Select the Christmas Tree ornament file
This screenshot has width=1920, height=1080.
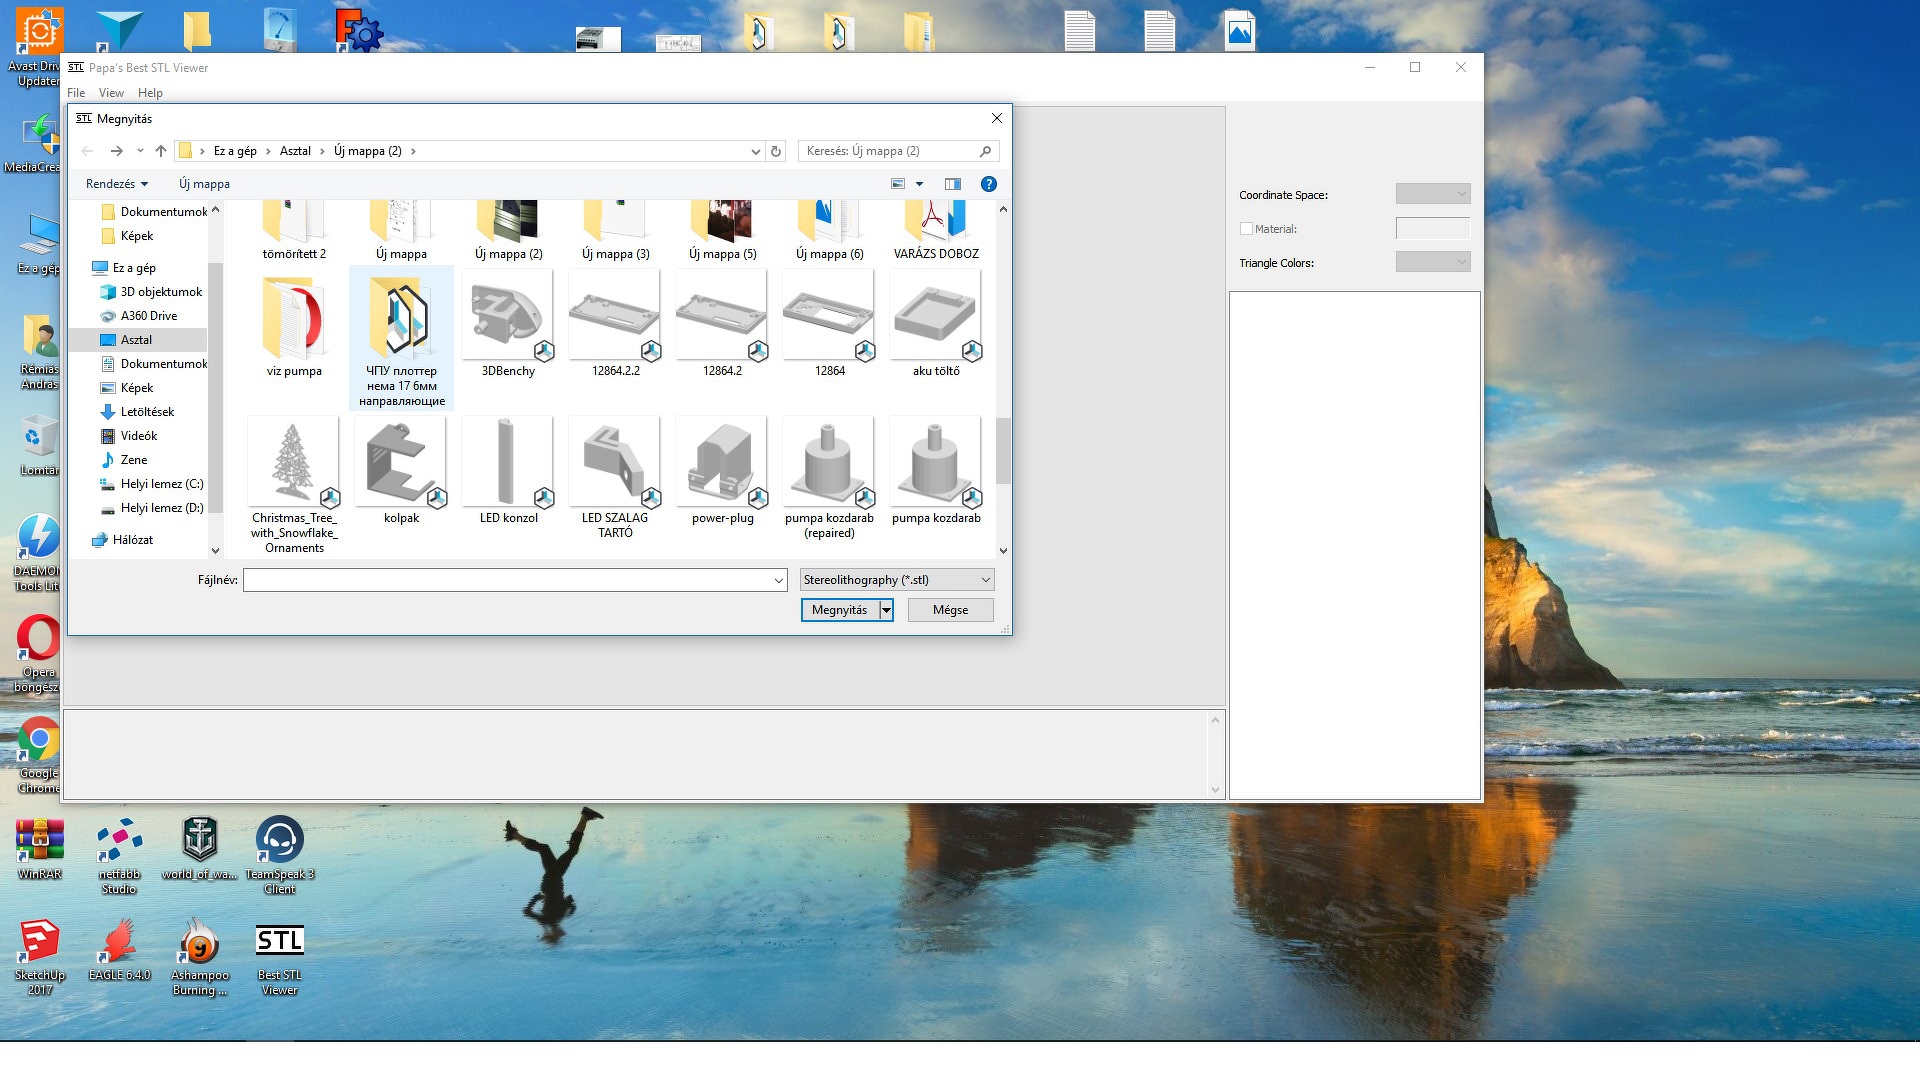pyautogui.click(x=294, y=463)
